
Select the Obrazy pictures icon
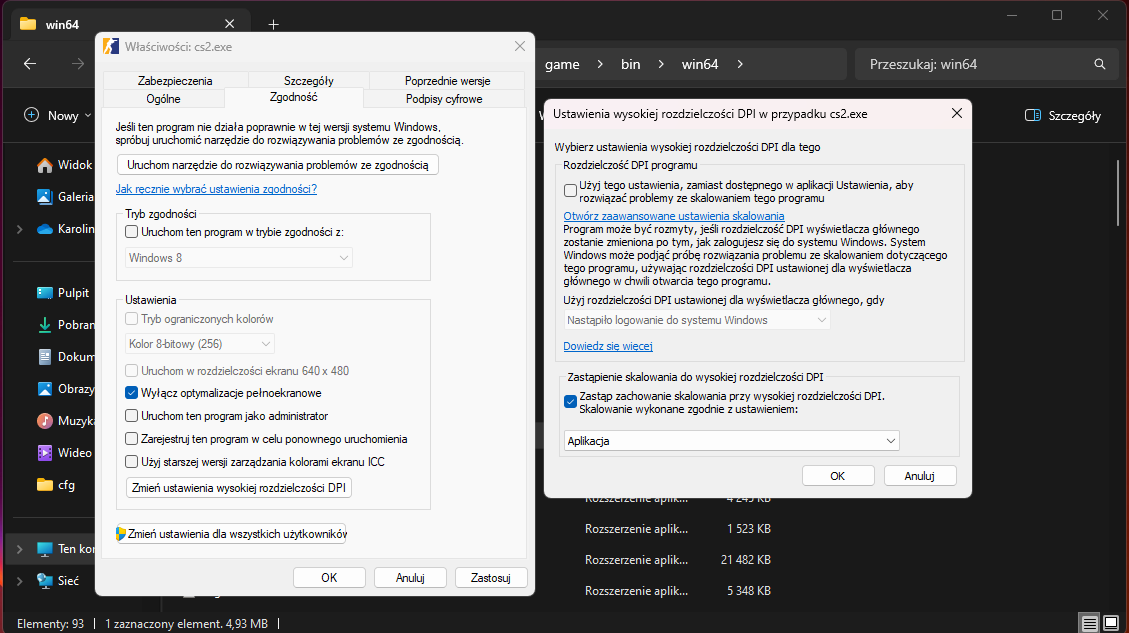[45, 389]
